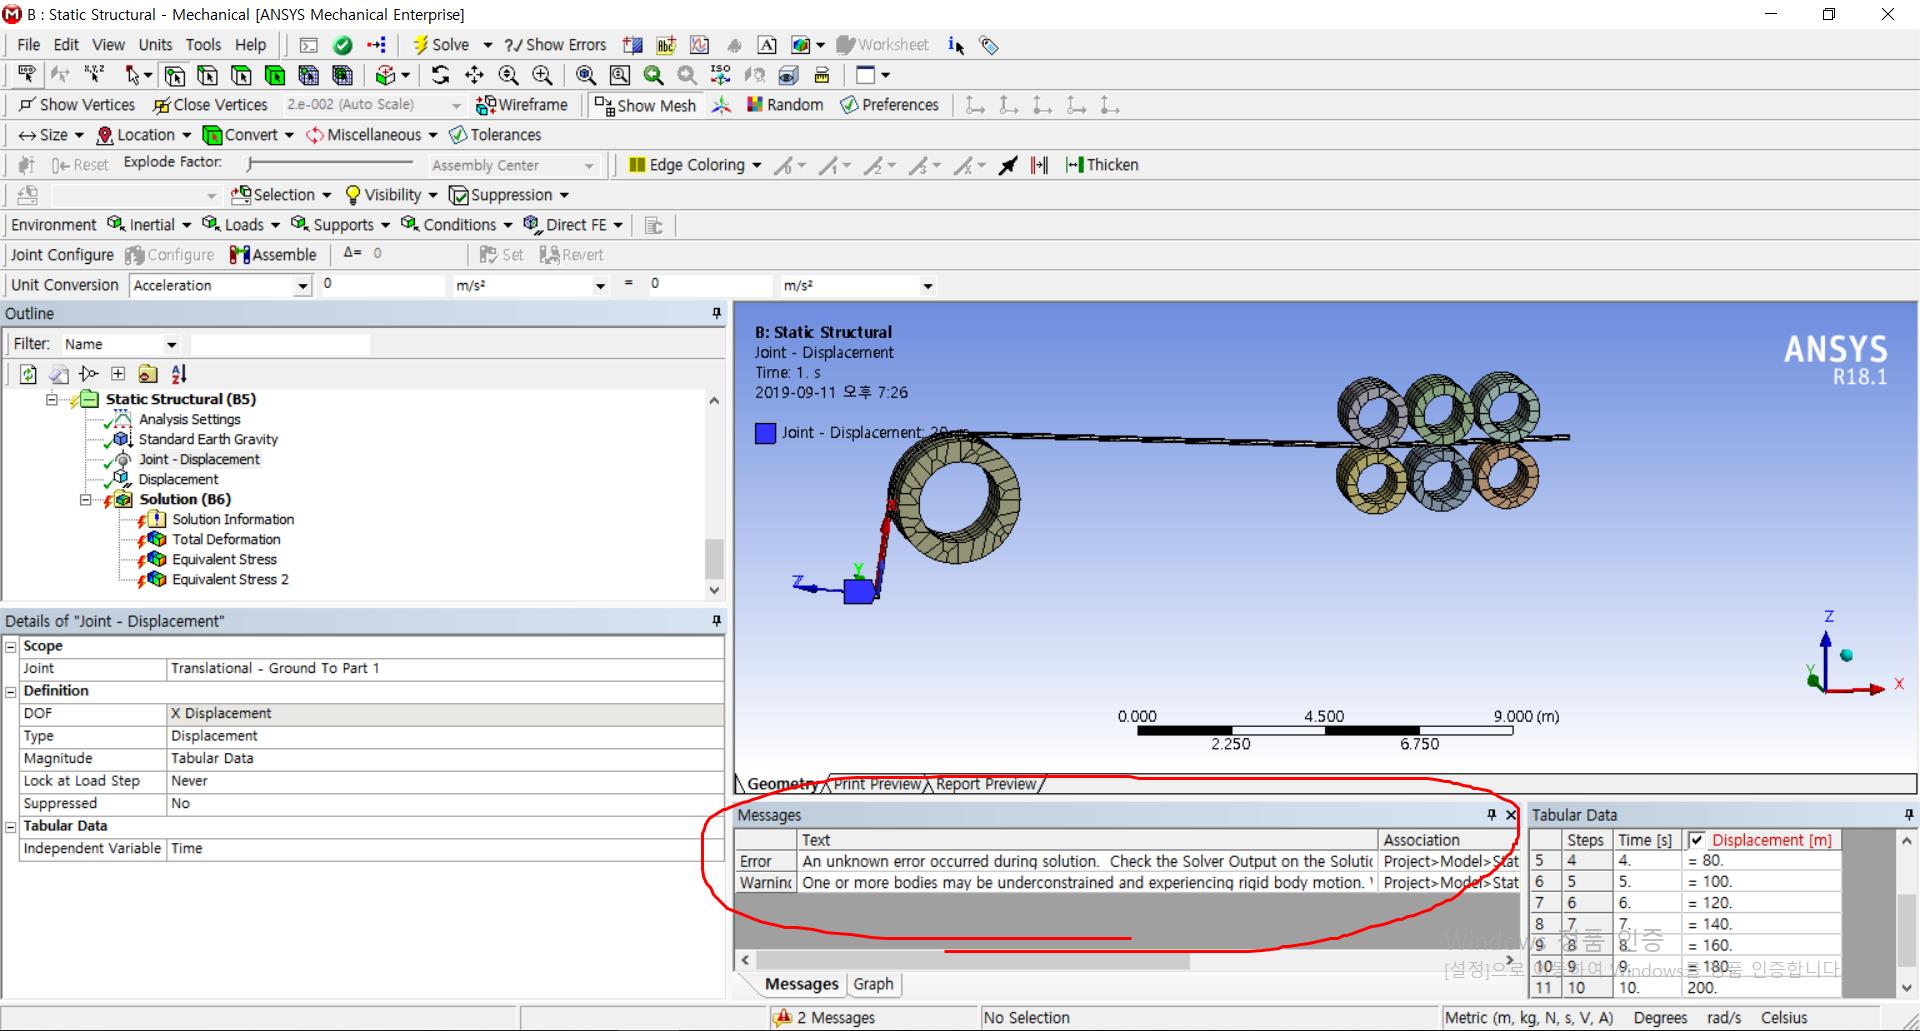Click the Explode Factor slider
This screenshot has width=1920, height=1031.
(330, 163)
